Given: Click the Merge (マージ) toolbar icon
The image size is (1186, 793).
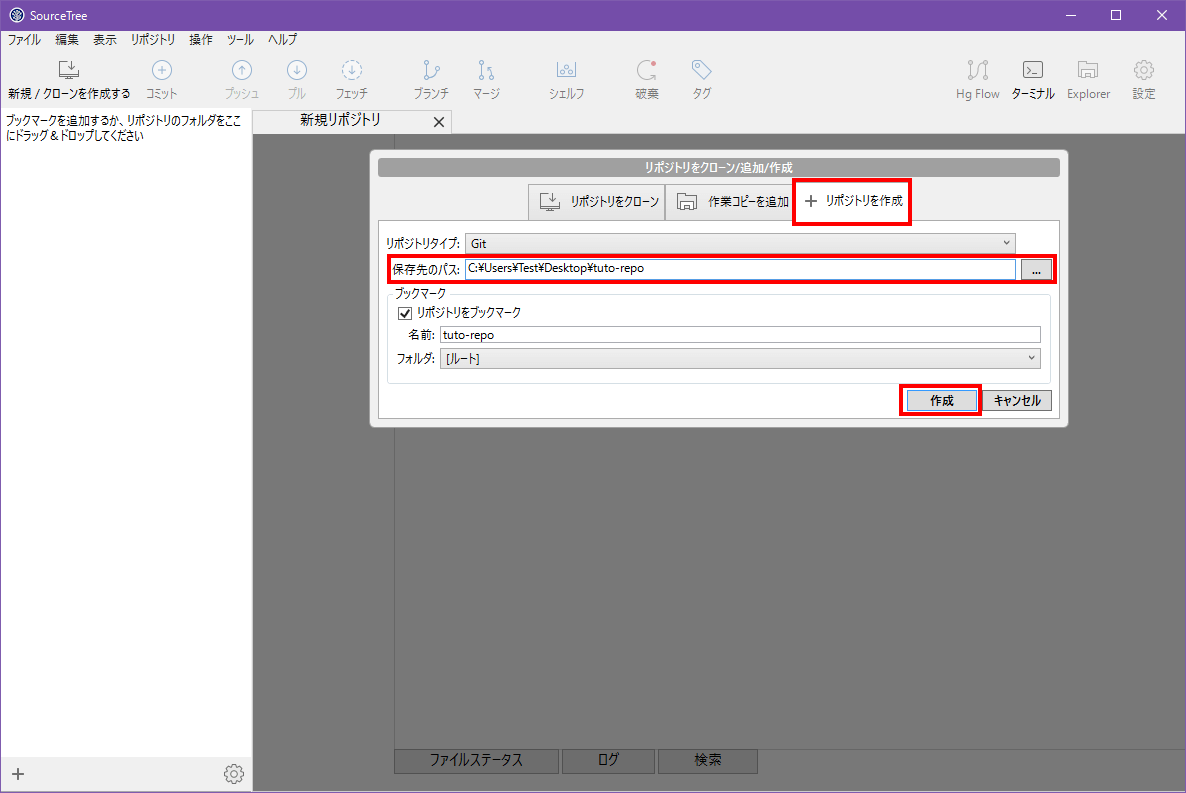Looking at the screenshot, I should click(x=486, y=70).
